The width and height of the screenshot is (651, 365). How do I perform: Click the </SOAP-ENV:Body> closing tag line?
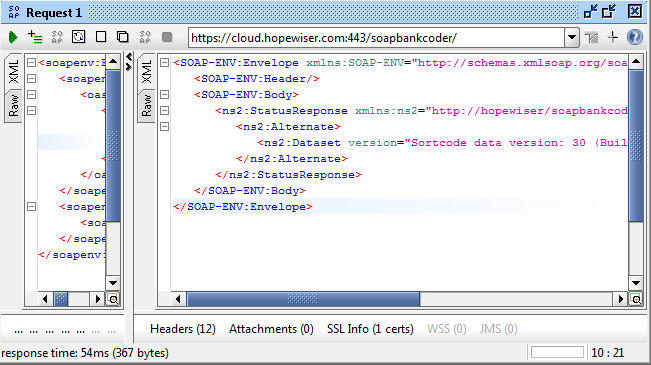pos(250,191)
